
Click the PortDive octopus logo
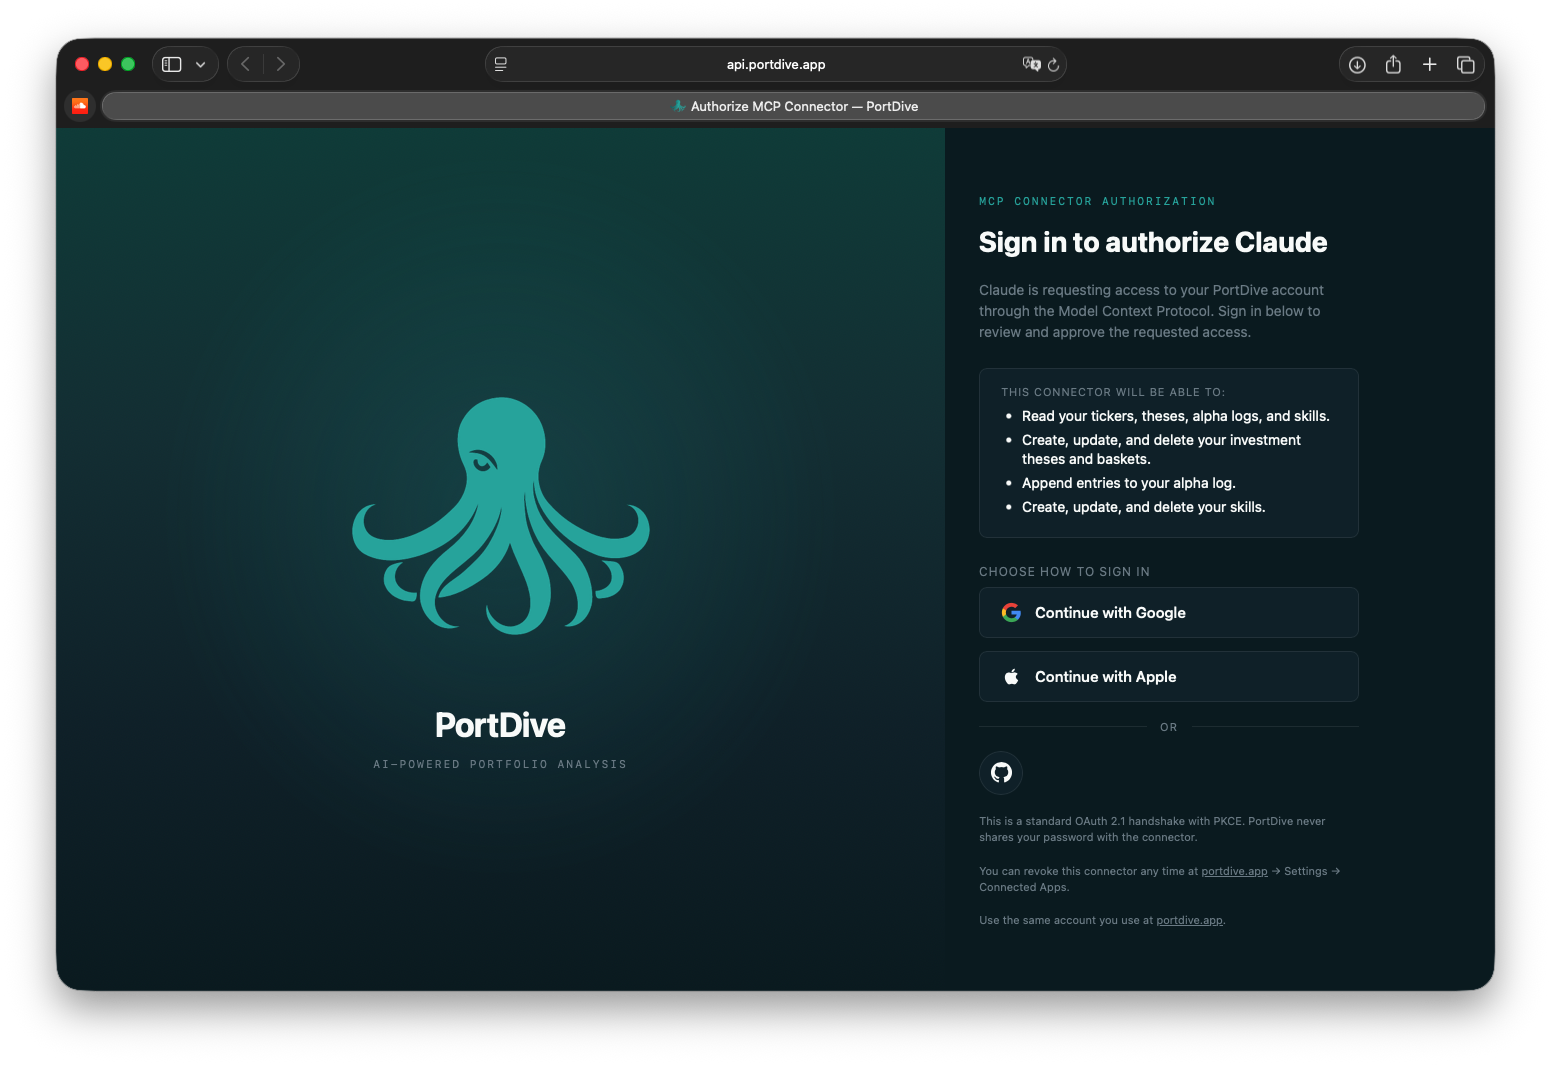(x=501, y=516)
